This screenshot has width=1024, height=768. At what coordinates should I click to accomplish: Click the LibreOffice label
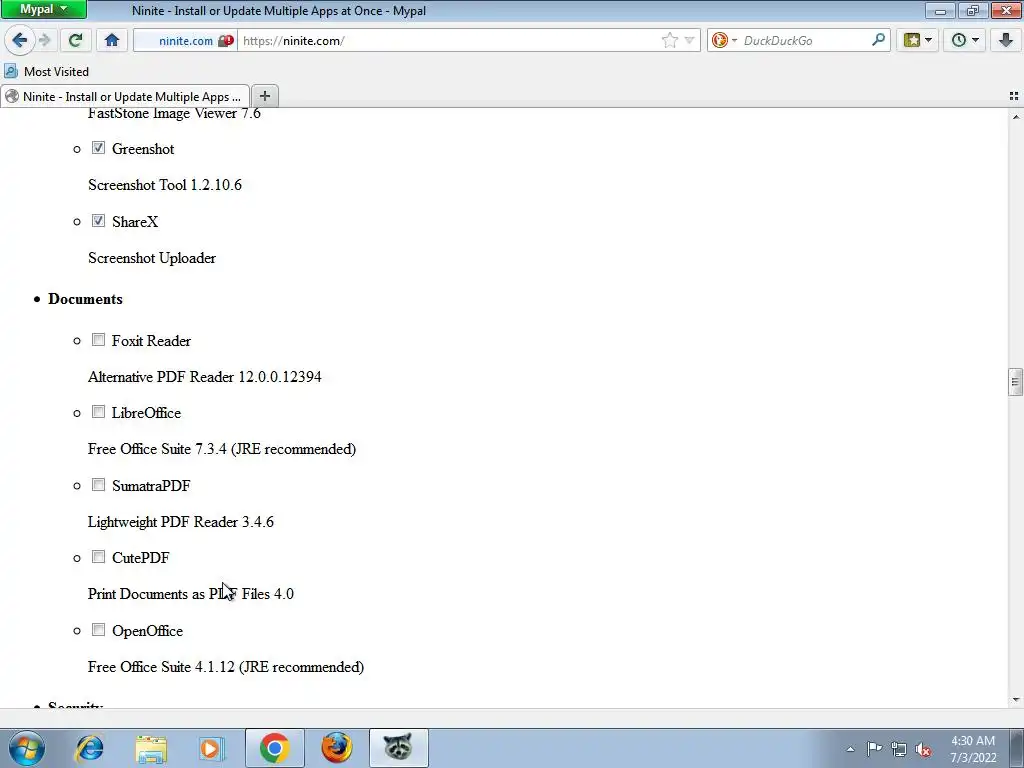click(146, 413)
